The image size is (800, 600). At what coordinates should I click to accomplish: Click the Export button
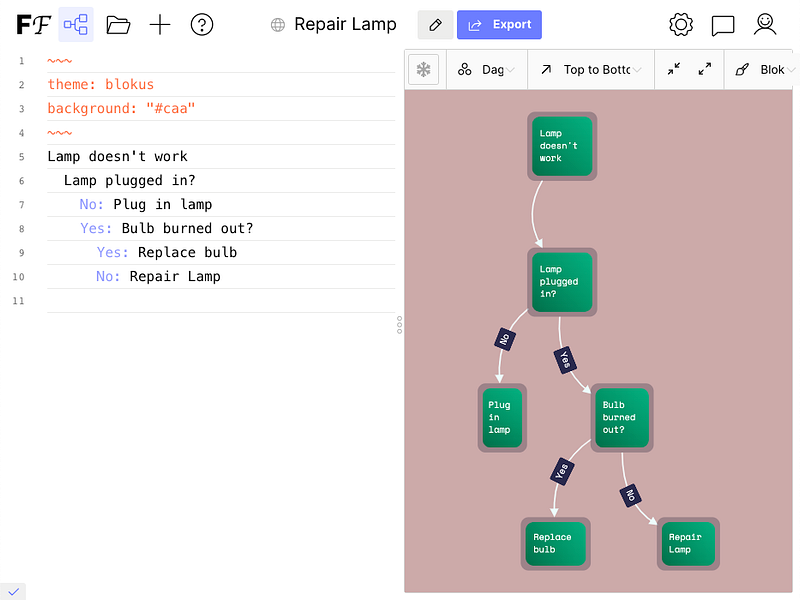coord(499,24)
